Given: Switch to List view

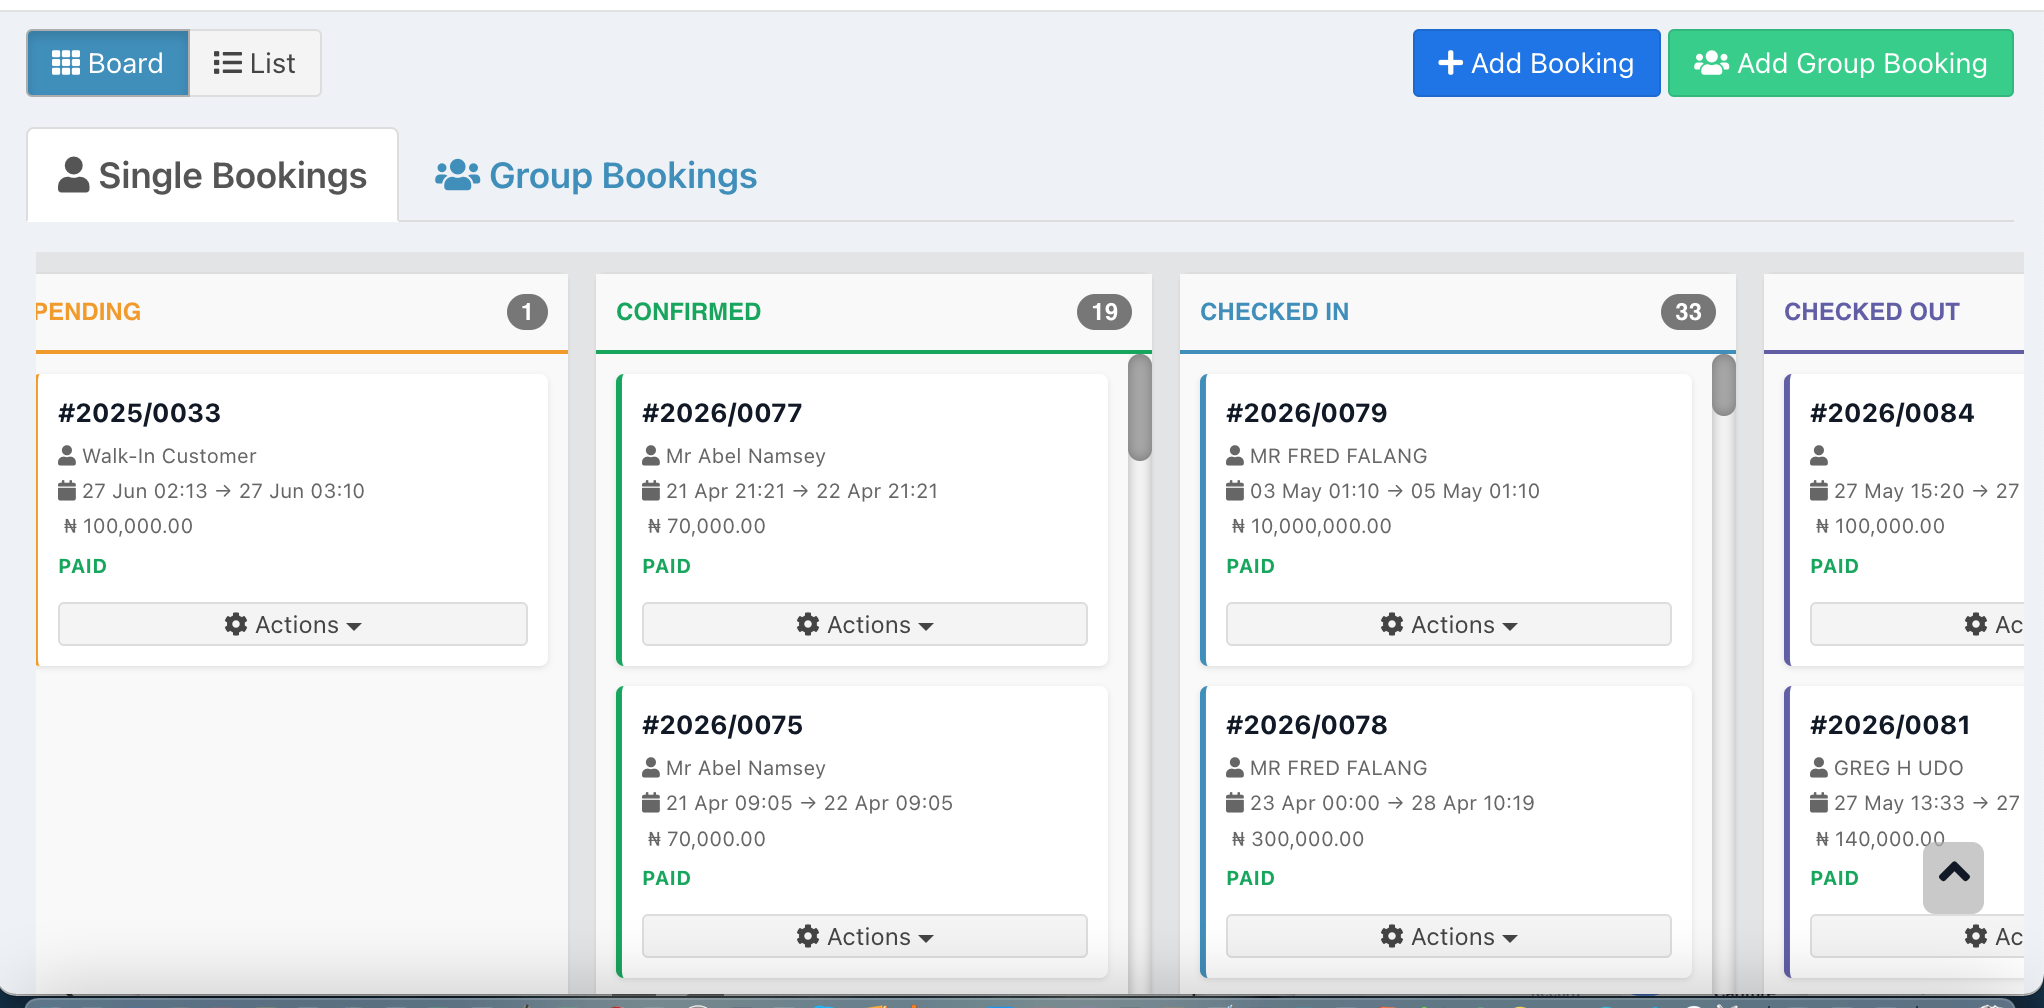Looking at the screenshot, I should (255, 63).
